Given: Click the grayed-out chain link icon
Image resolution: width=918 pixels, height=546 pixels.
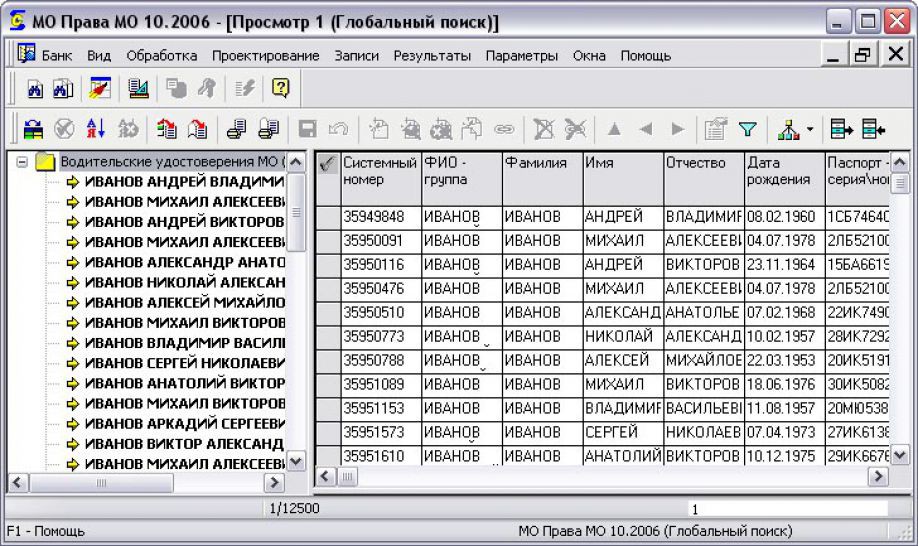Looking at the screenshot, I should (503, 129).
